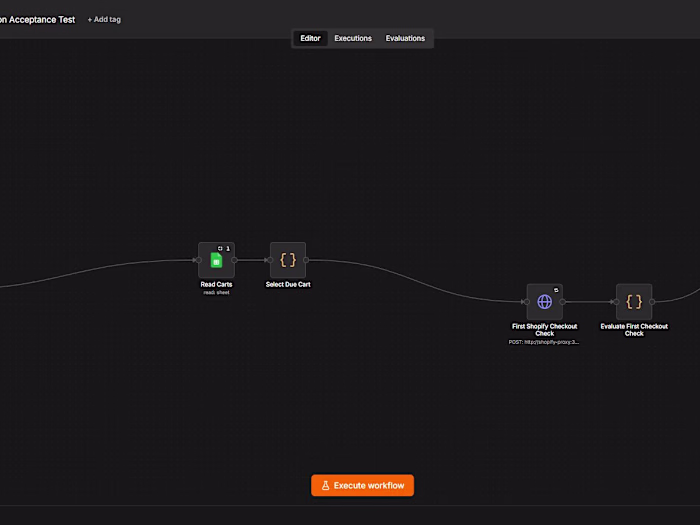The image size is (700, 525).
Task: Click the 'read: sheet' subtitle
Action: click(x=217, y=293)
